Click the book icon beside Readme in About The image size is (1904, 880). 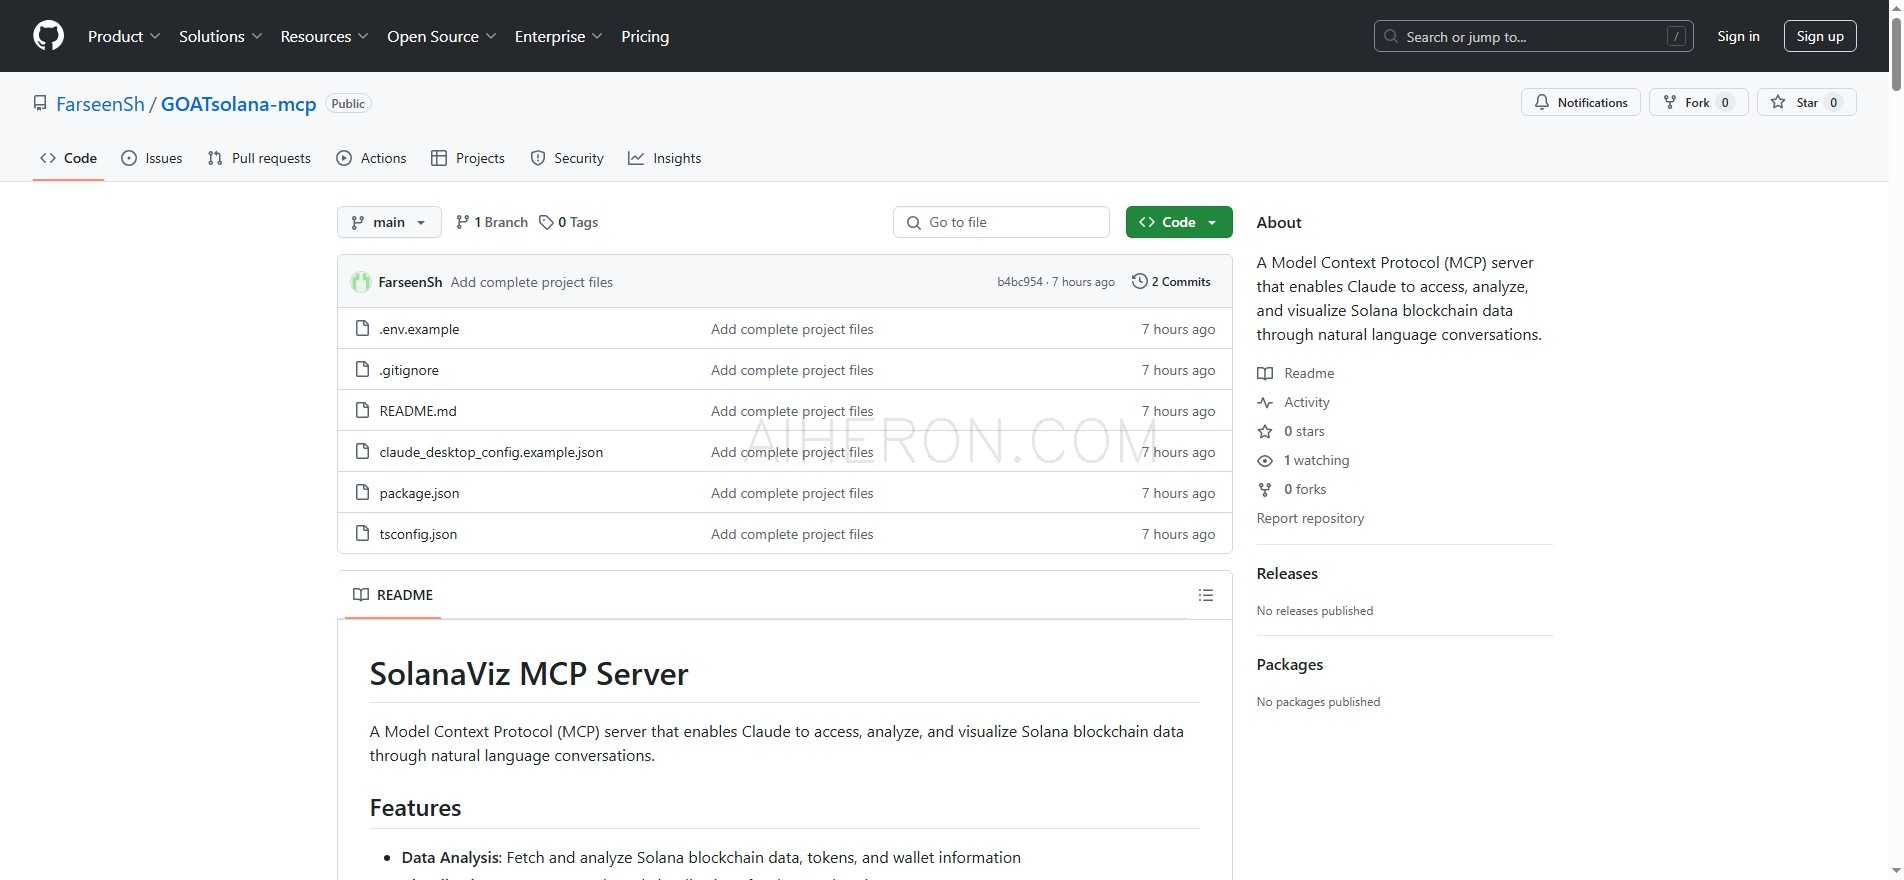click(1265, 373)
